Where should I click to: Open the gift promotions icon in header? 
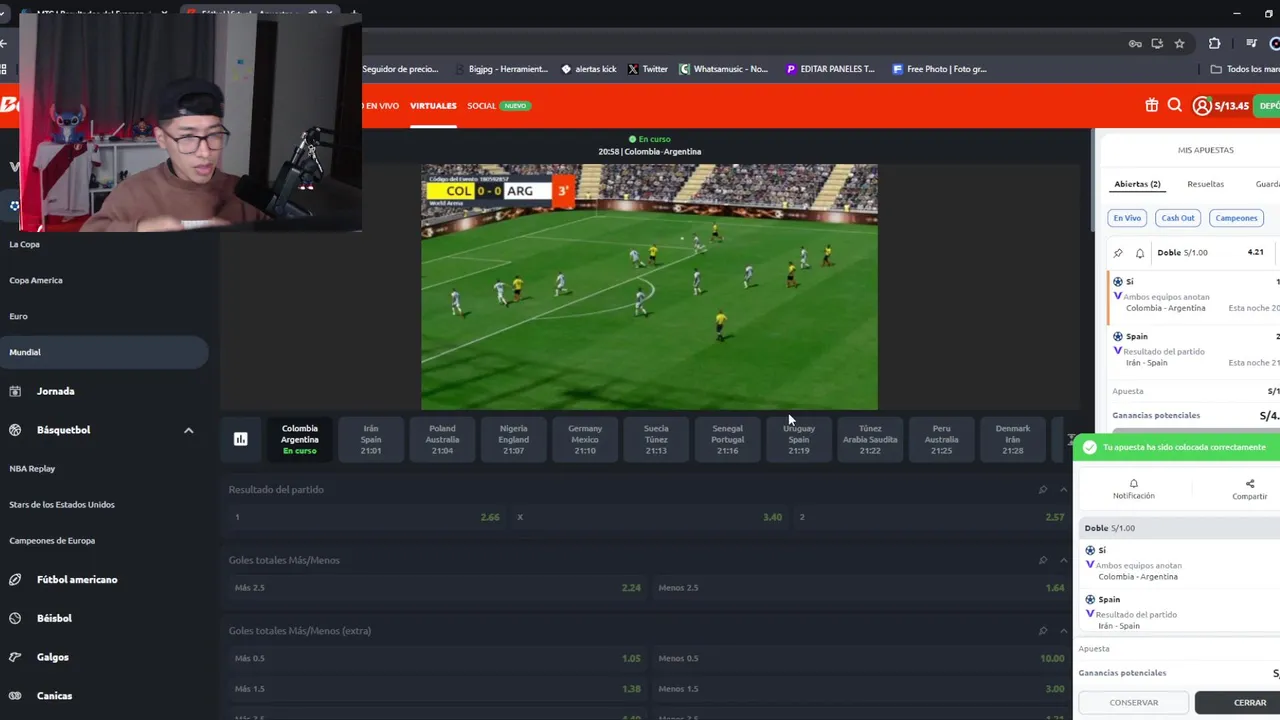point(1152,105)
